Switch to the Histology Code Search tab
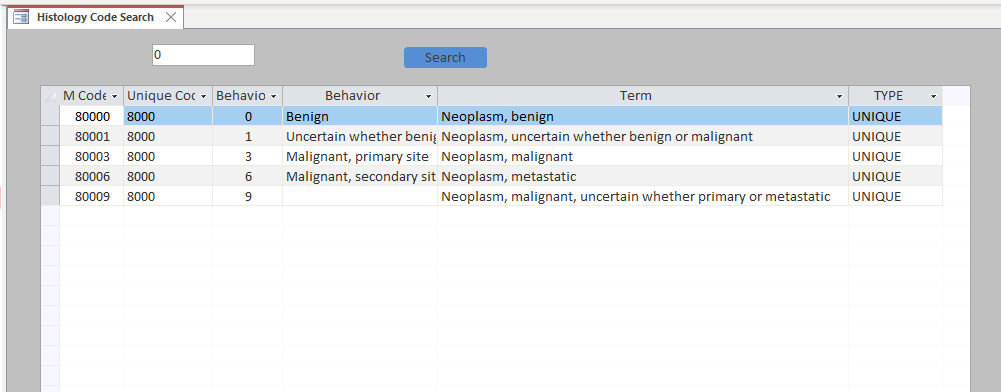 point(95,17)
